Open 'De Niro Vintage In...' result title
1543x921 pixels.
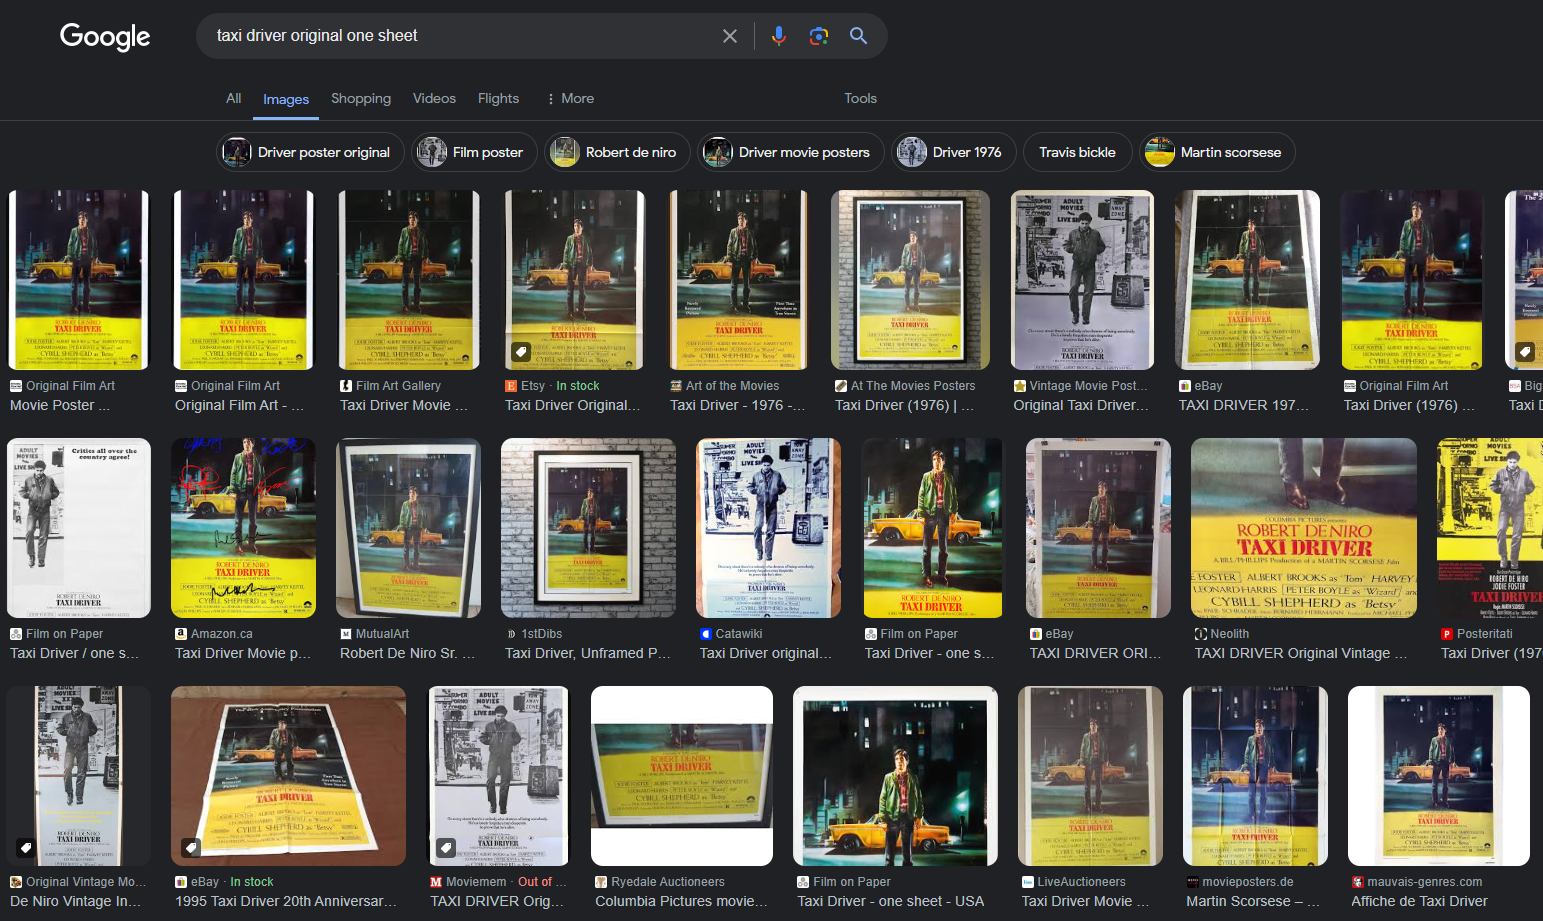(76, 902)
